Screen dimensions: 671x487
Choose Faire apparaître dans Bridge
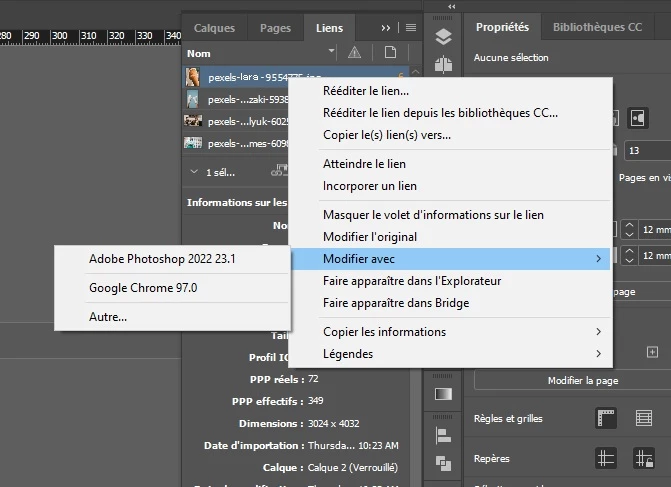[451, 303]
